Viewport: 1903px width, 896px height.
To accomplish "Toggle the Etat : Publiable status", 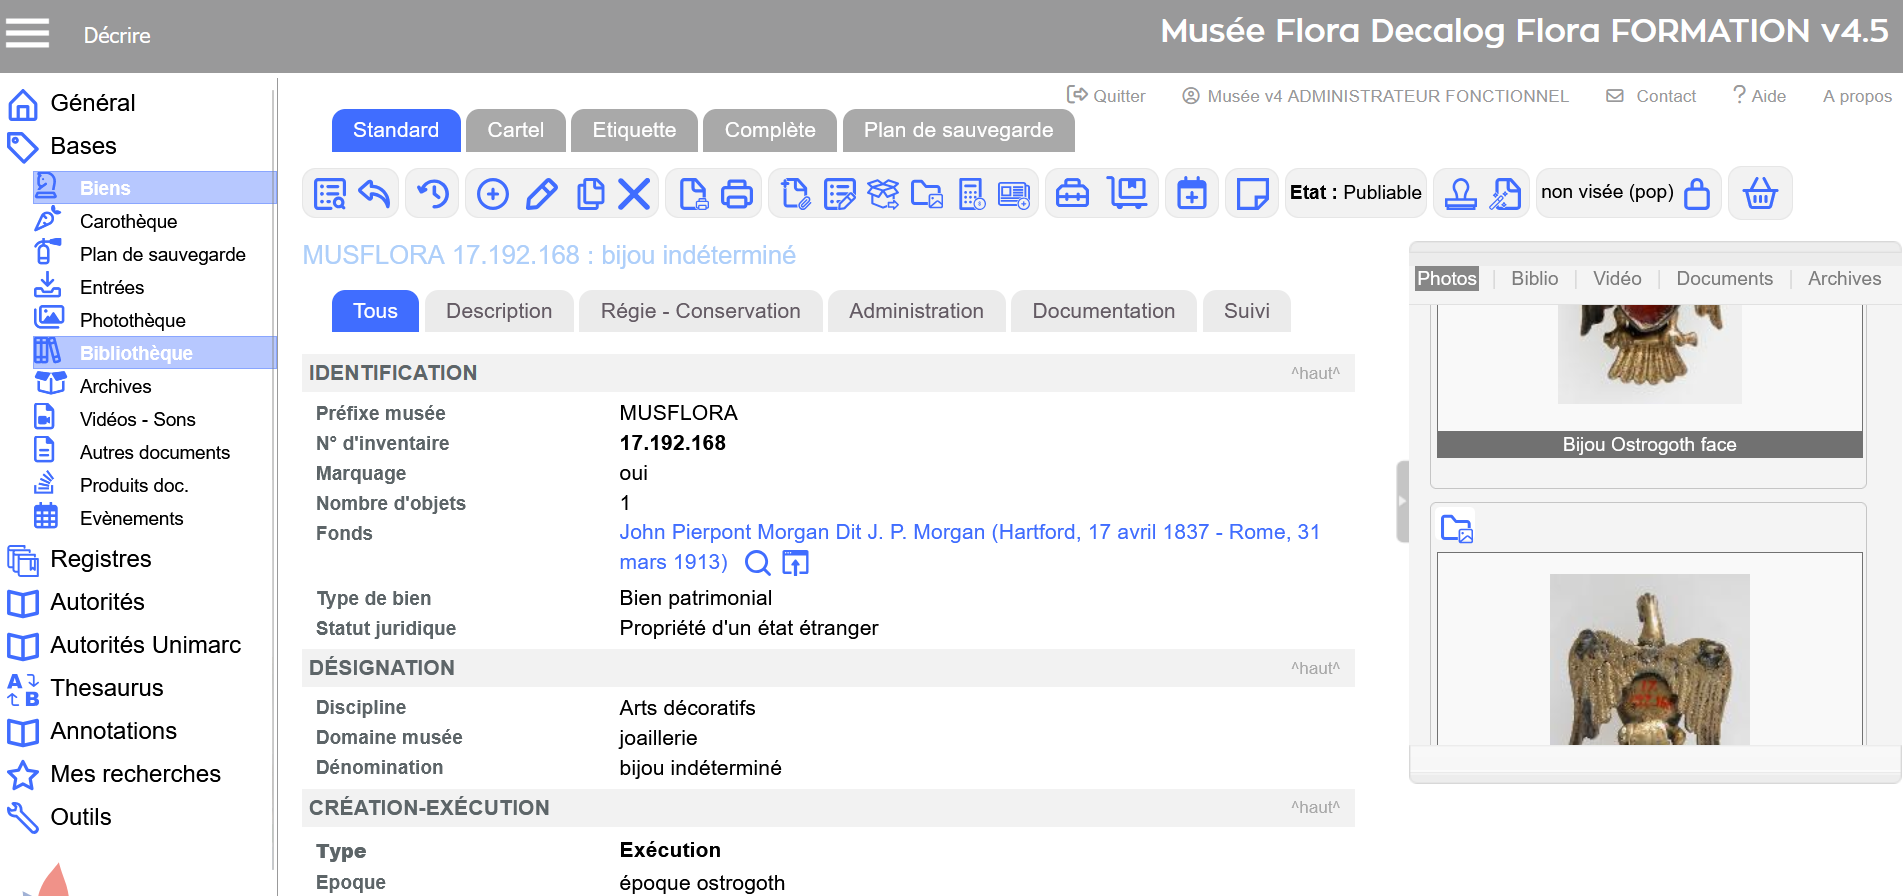I will click(1355, 193).
